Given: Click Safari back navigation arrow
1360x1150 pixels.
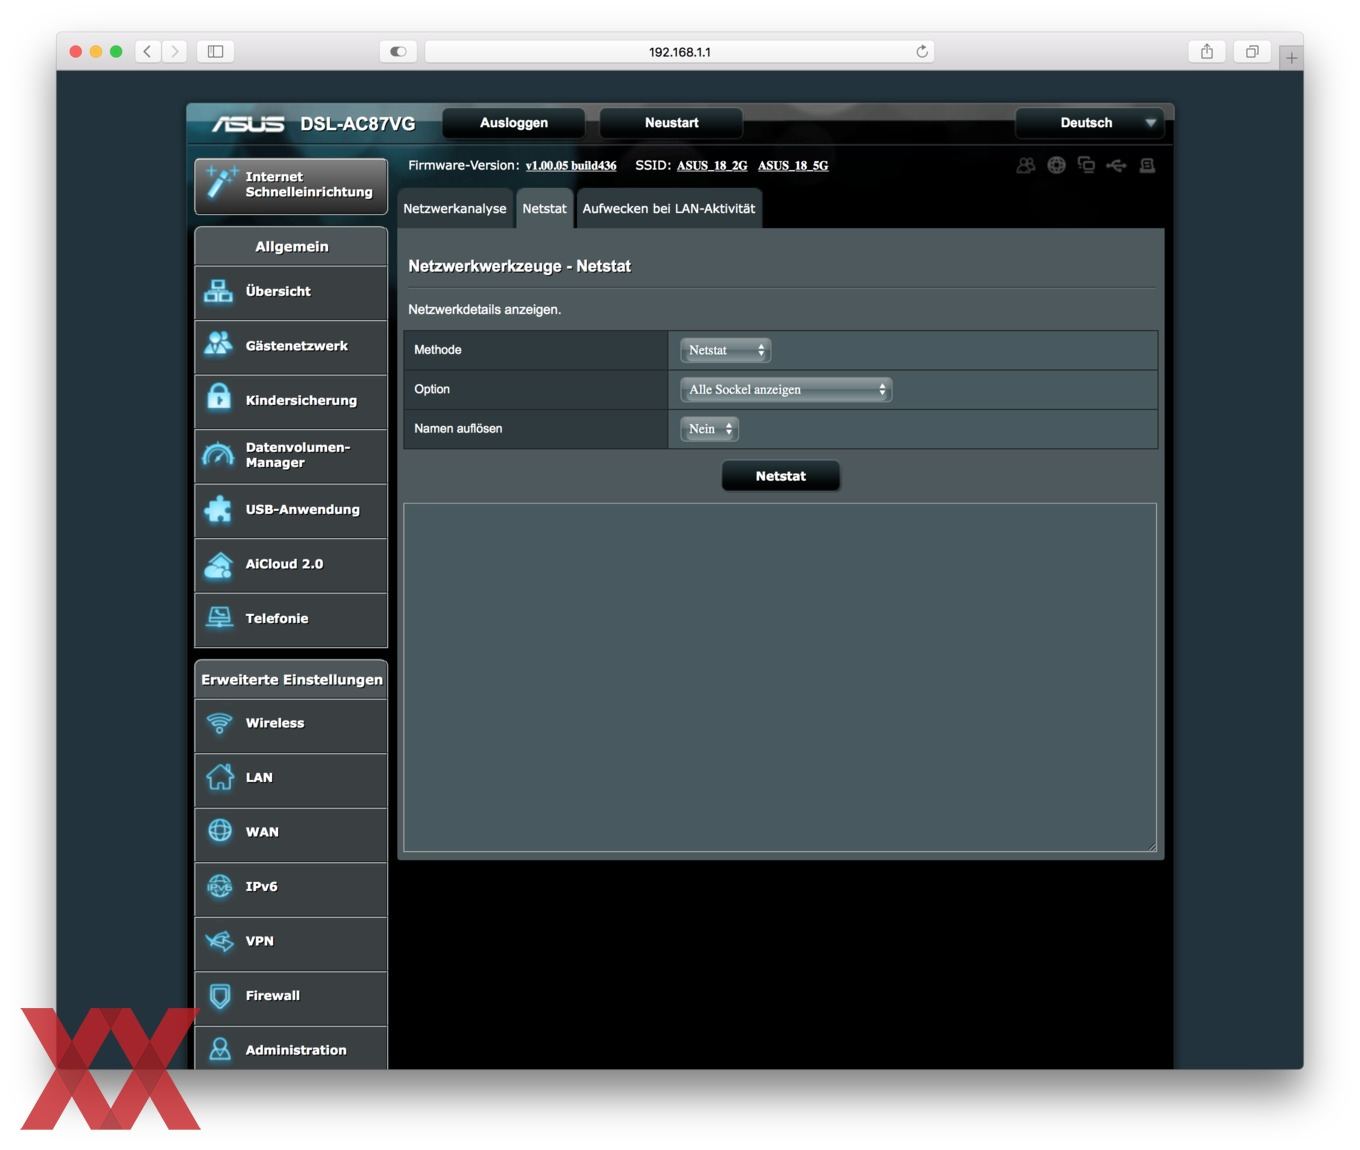Looking at the screenshot, I should click(x=147, y=51).
